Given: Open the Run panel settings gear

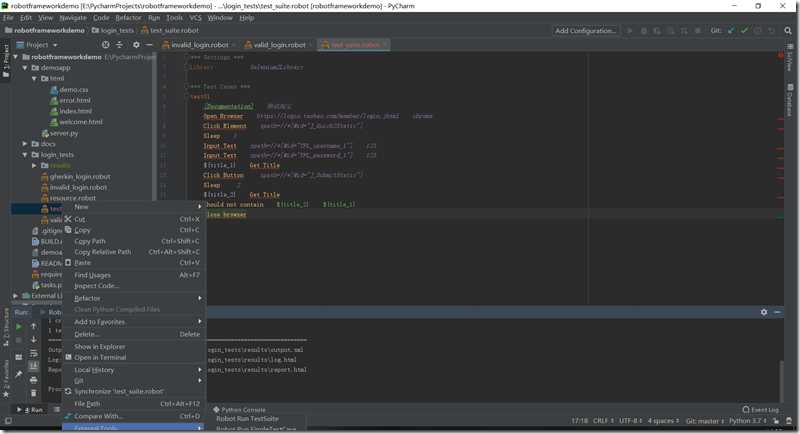Looking at the screenshot, I should click(764, 312).
